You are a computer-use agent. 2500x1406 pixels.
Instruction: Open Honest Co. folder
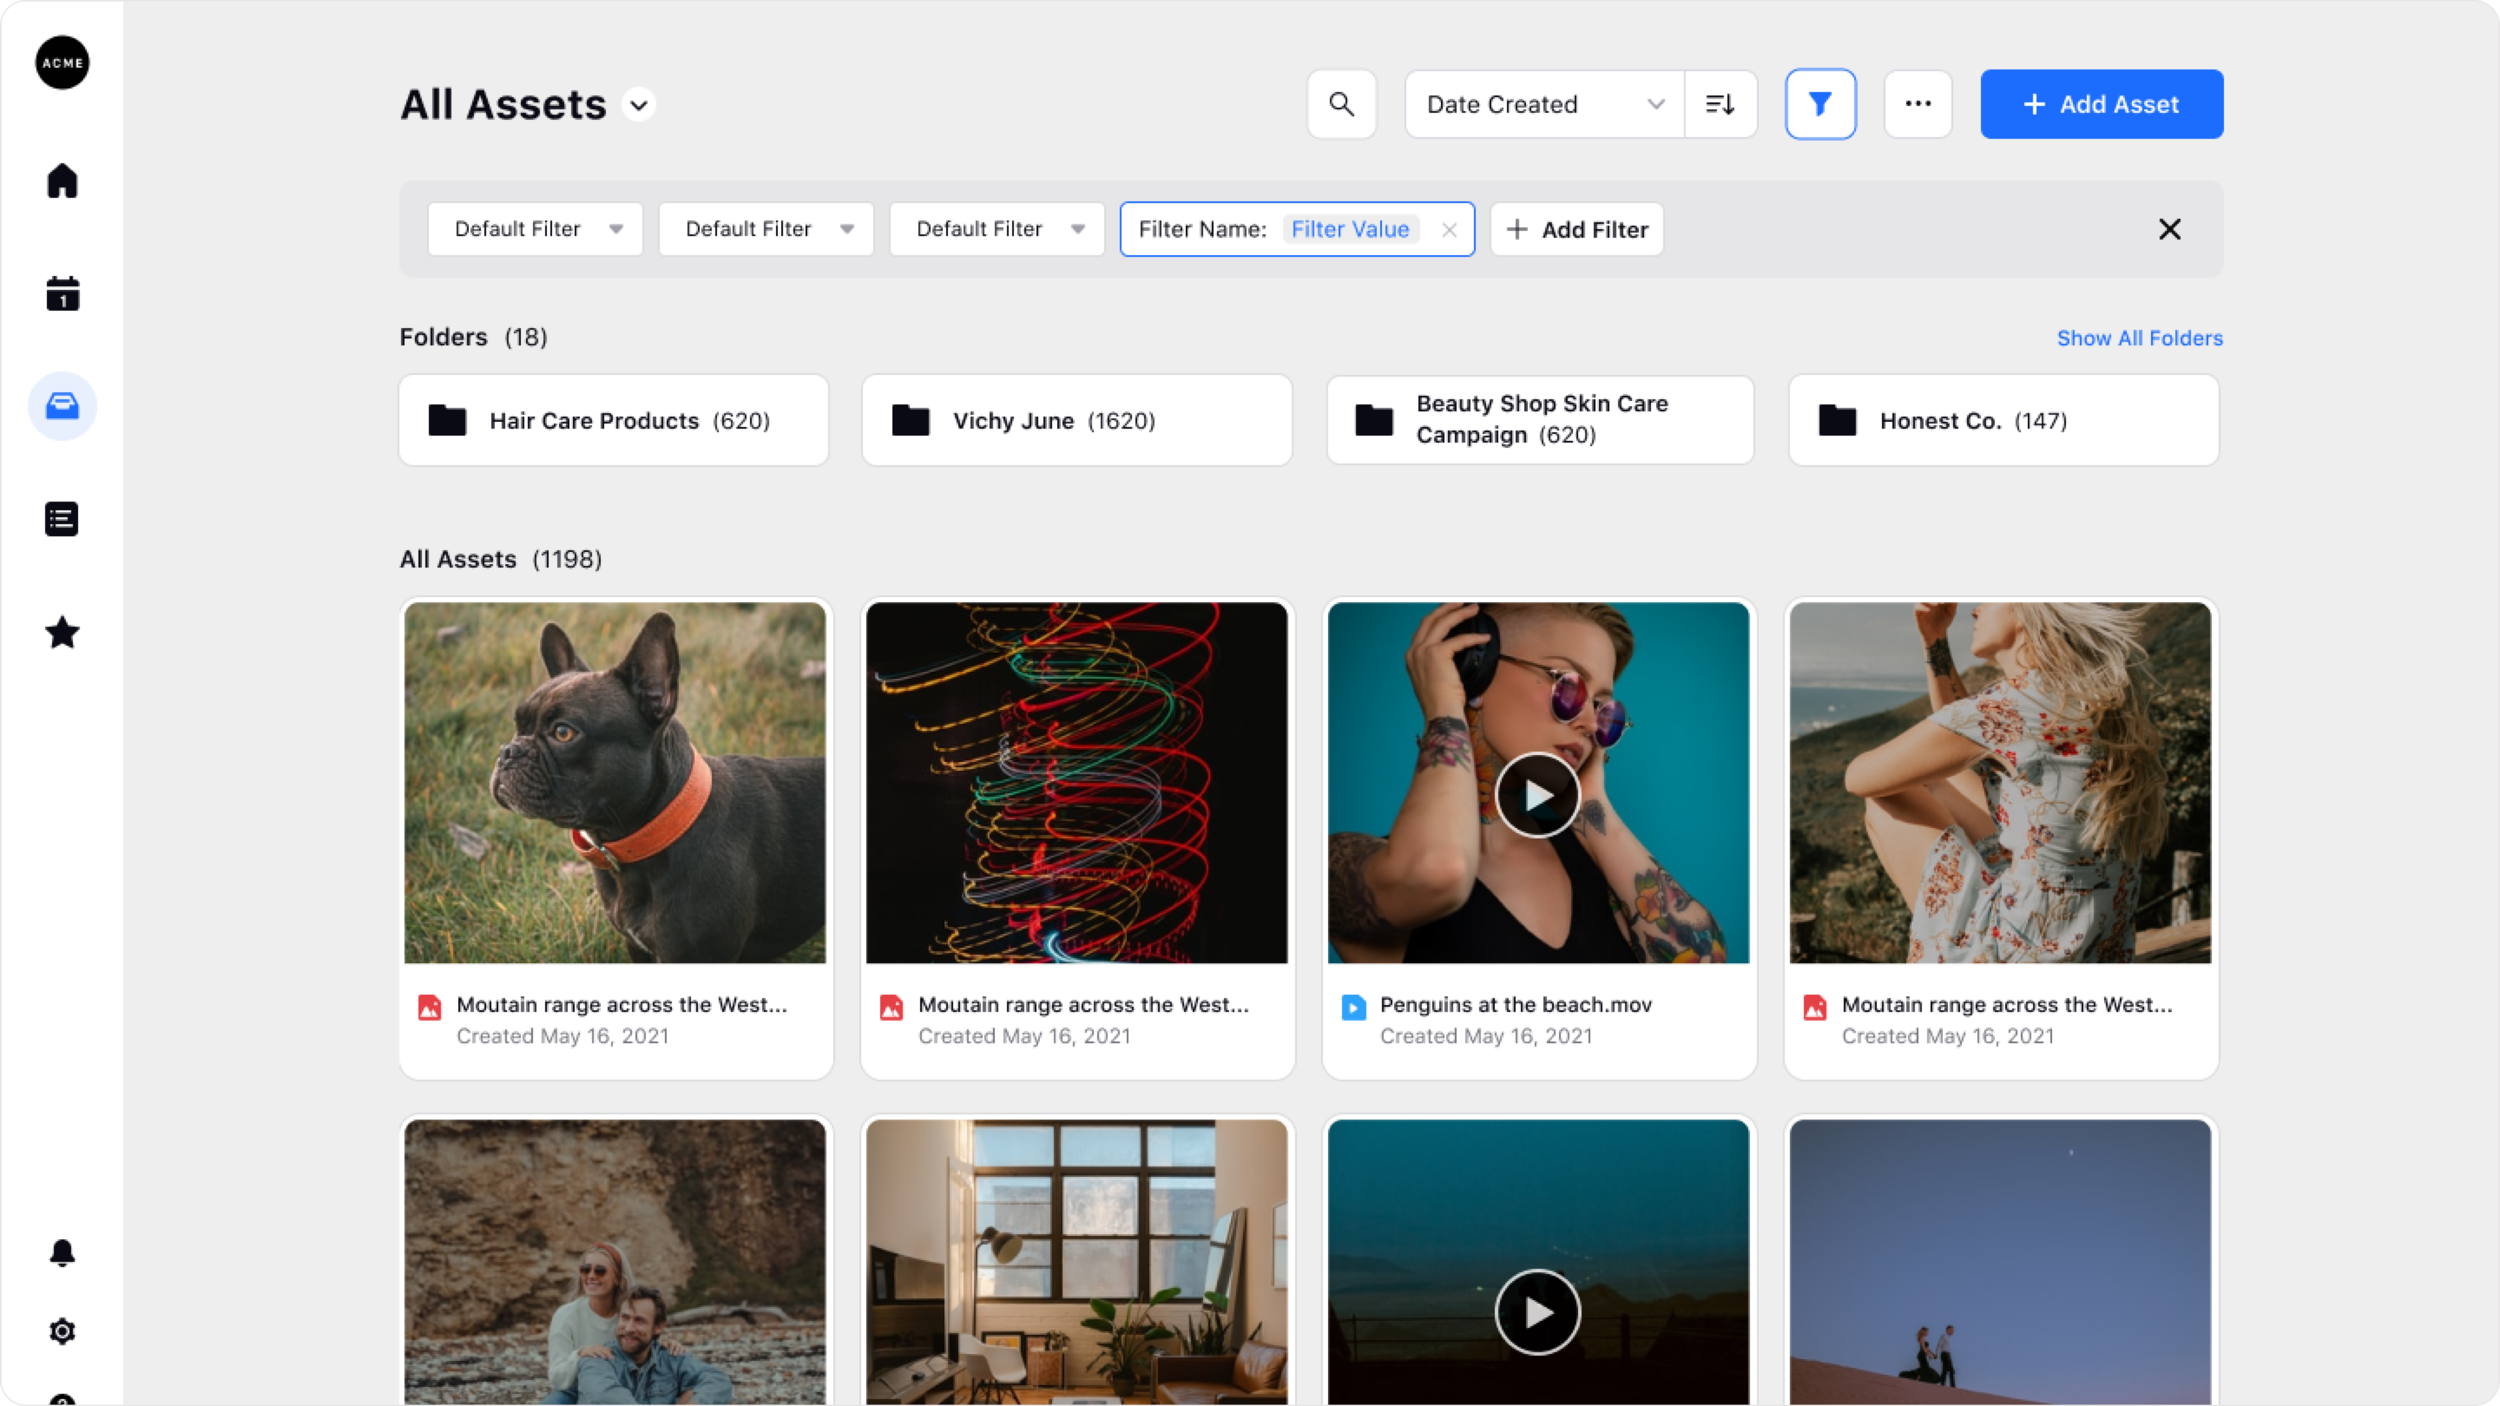2003,420
